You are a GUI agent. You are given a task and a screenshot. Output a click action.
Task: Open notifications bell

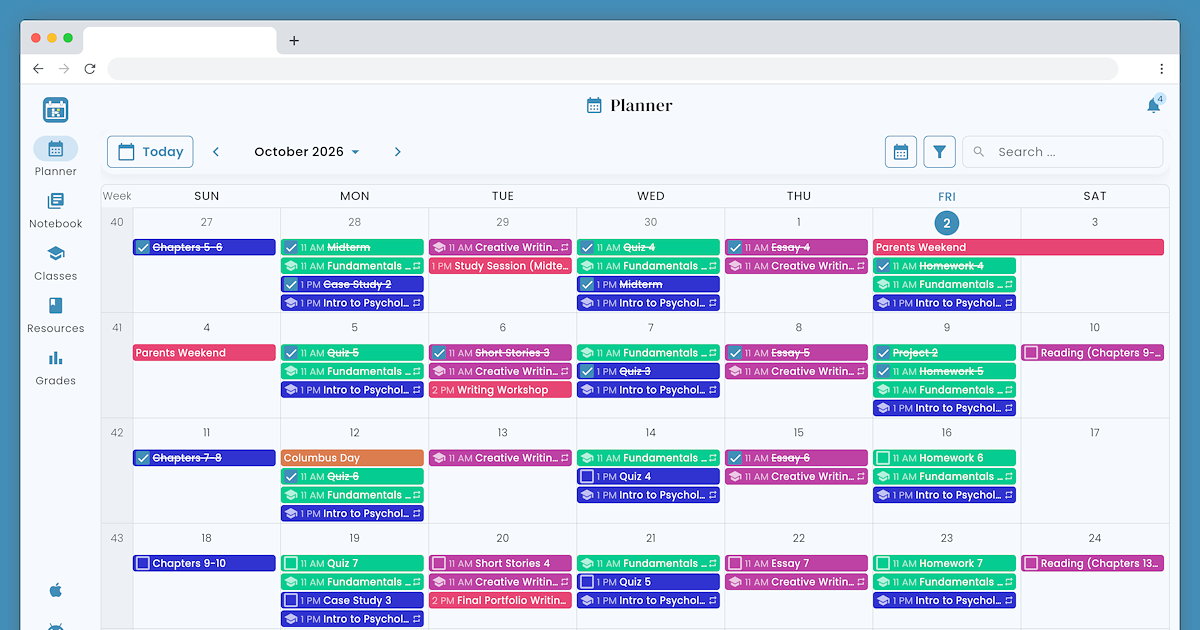pyautogui.click(x=1154, y=105)
